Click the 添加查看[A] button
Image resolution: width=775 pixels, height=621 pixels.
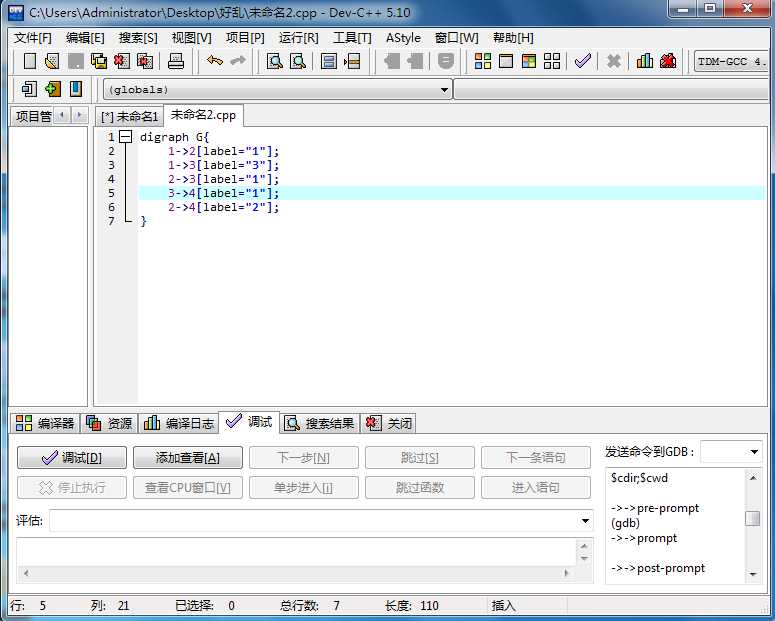coord(188,458)
